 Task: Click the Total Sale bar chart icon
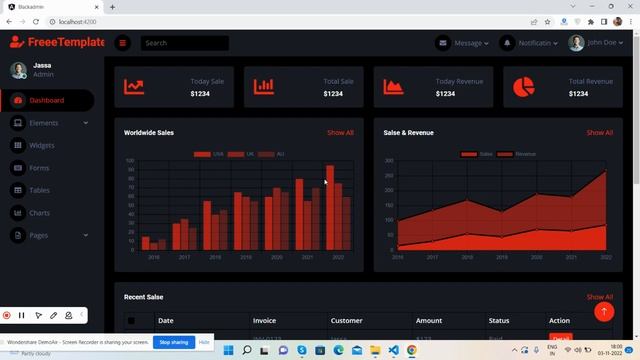[x=264, y=87]
